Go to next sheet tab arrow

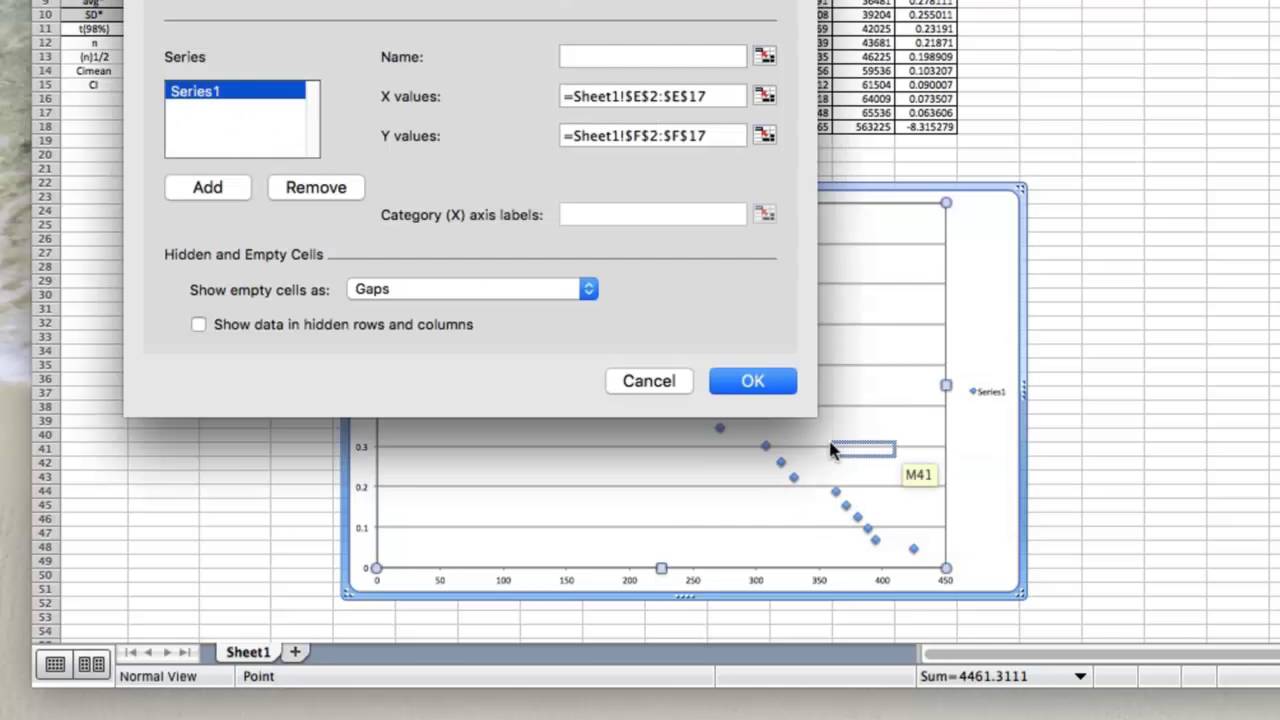pos(166,652)
